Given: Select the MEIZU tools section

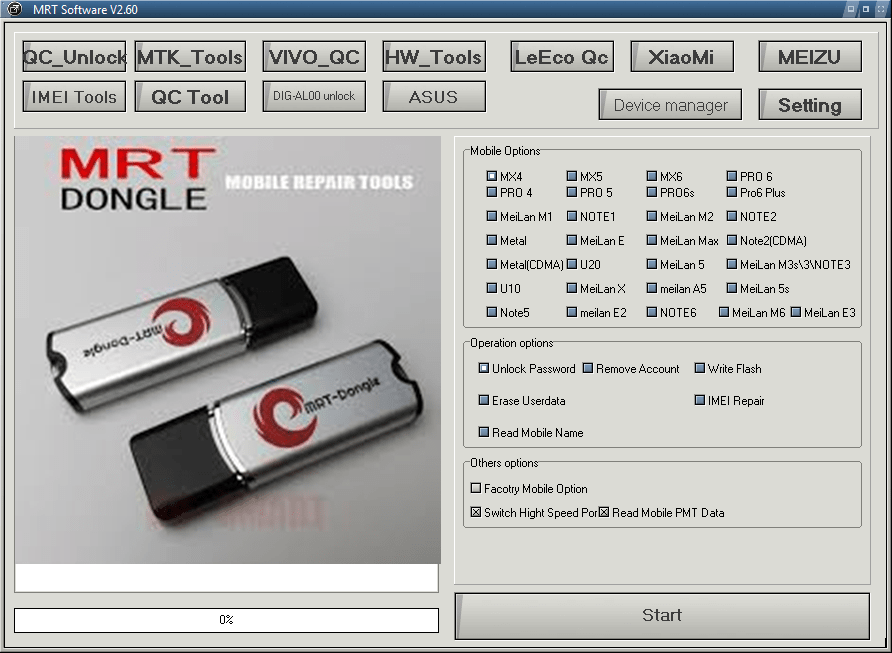Looking at the screenshot, I should [810, 56].
